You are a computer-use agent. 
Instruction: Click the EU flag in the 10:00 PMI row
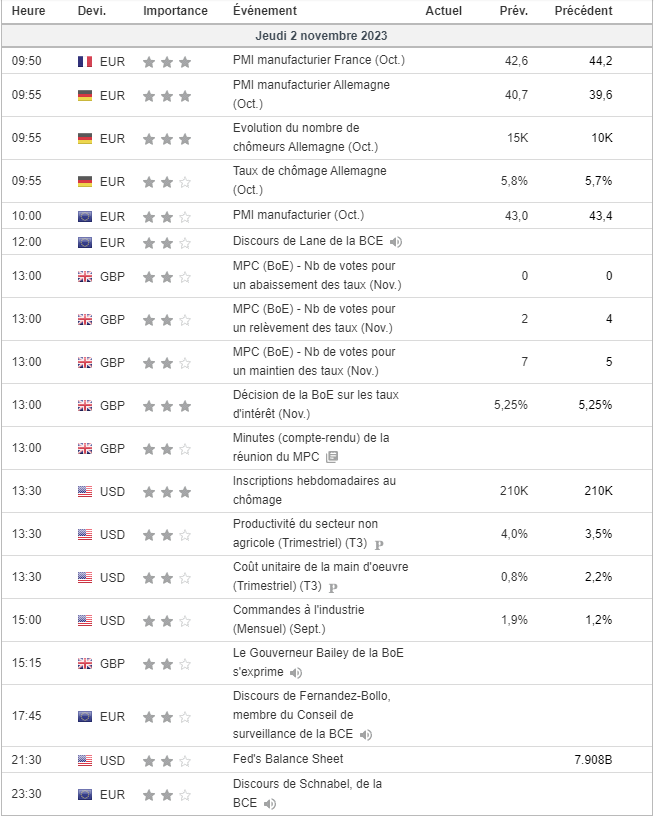pos(85,216)
